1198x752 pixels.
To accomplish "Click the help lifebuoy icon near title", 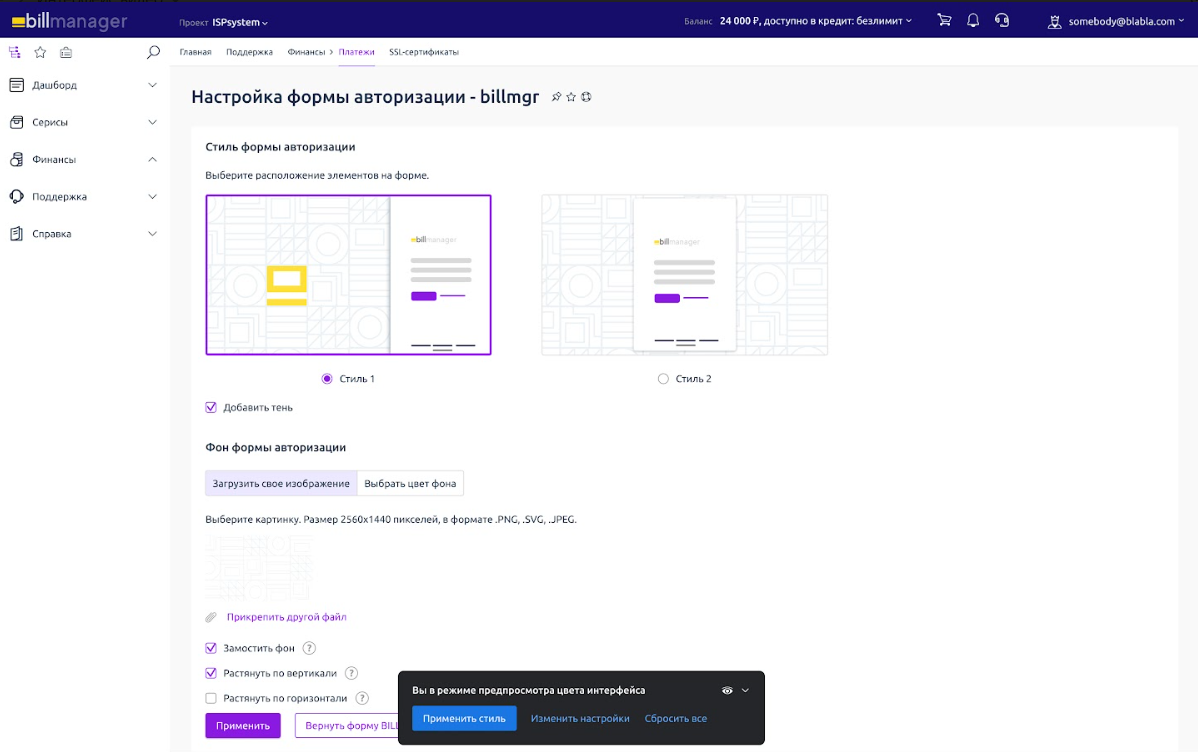I will click(586, 97).
